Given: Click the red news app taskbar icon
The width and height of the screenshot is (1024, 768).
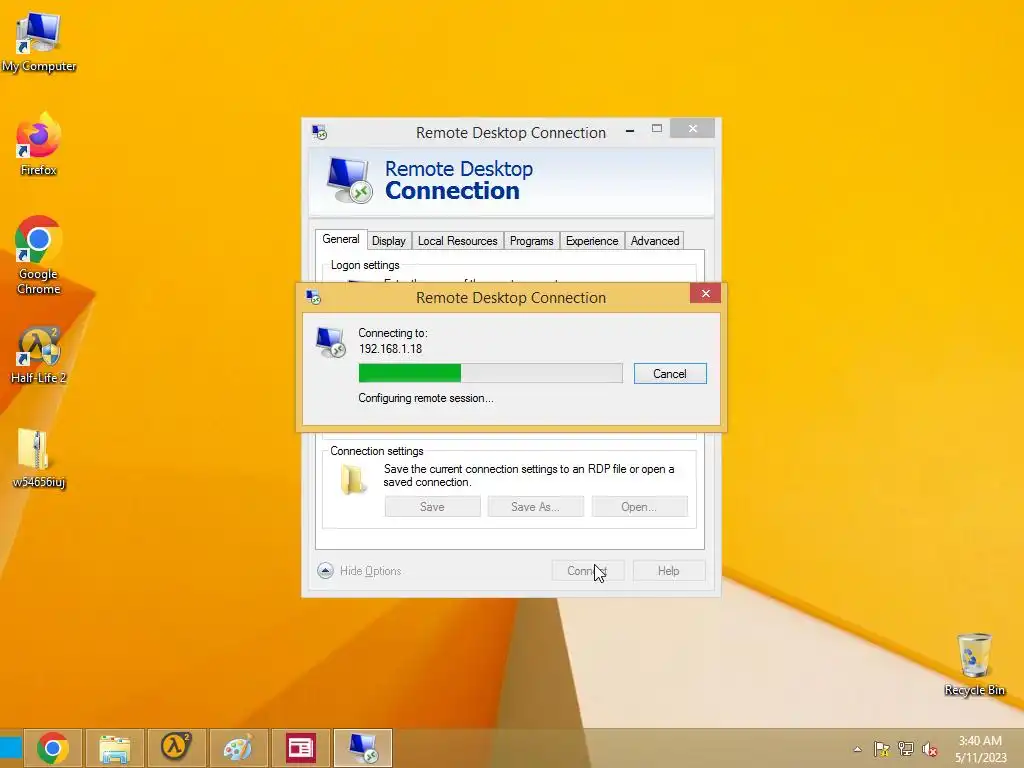Looking at the screenshot, I should tap(300, 748).
